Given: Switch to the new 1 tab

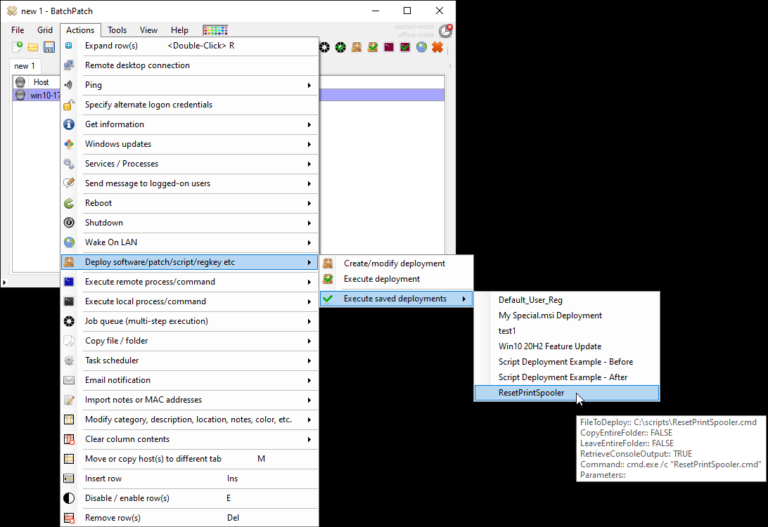Looking at the screenshot, I should coord(24,66).
